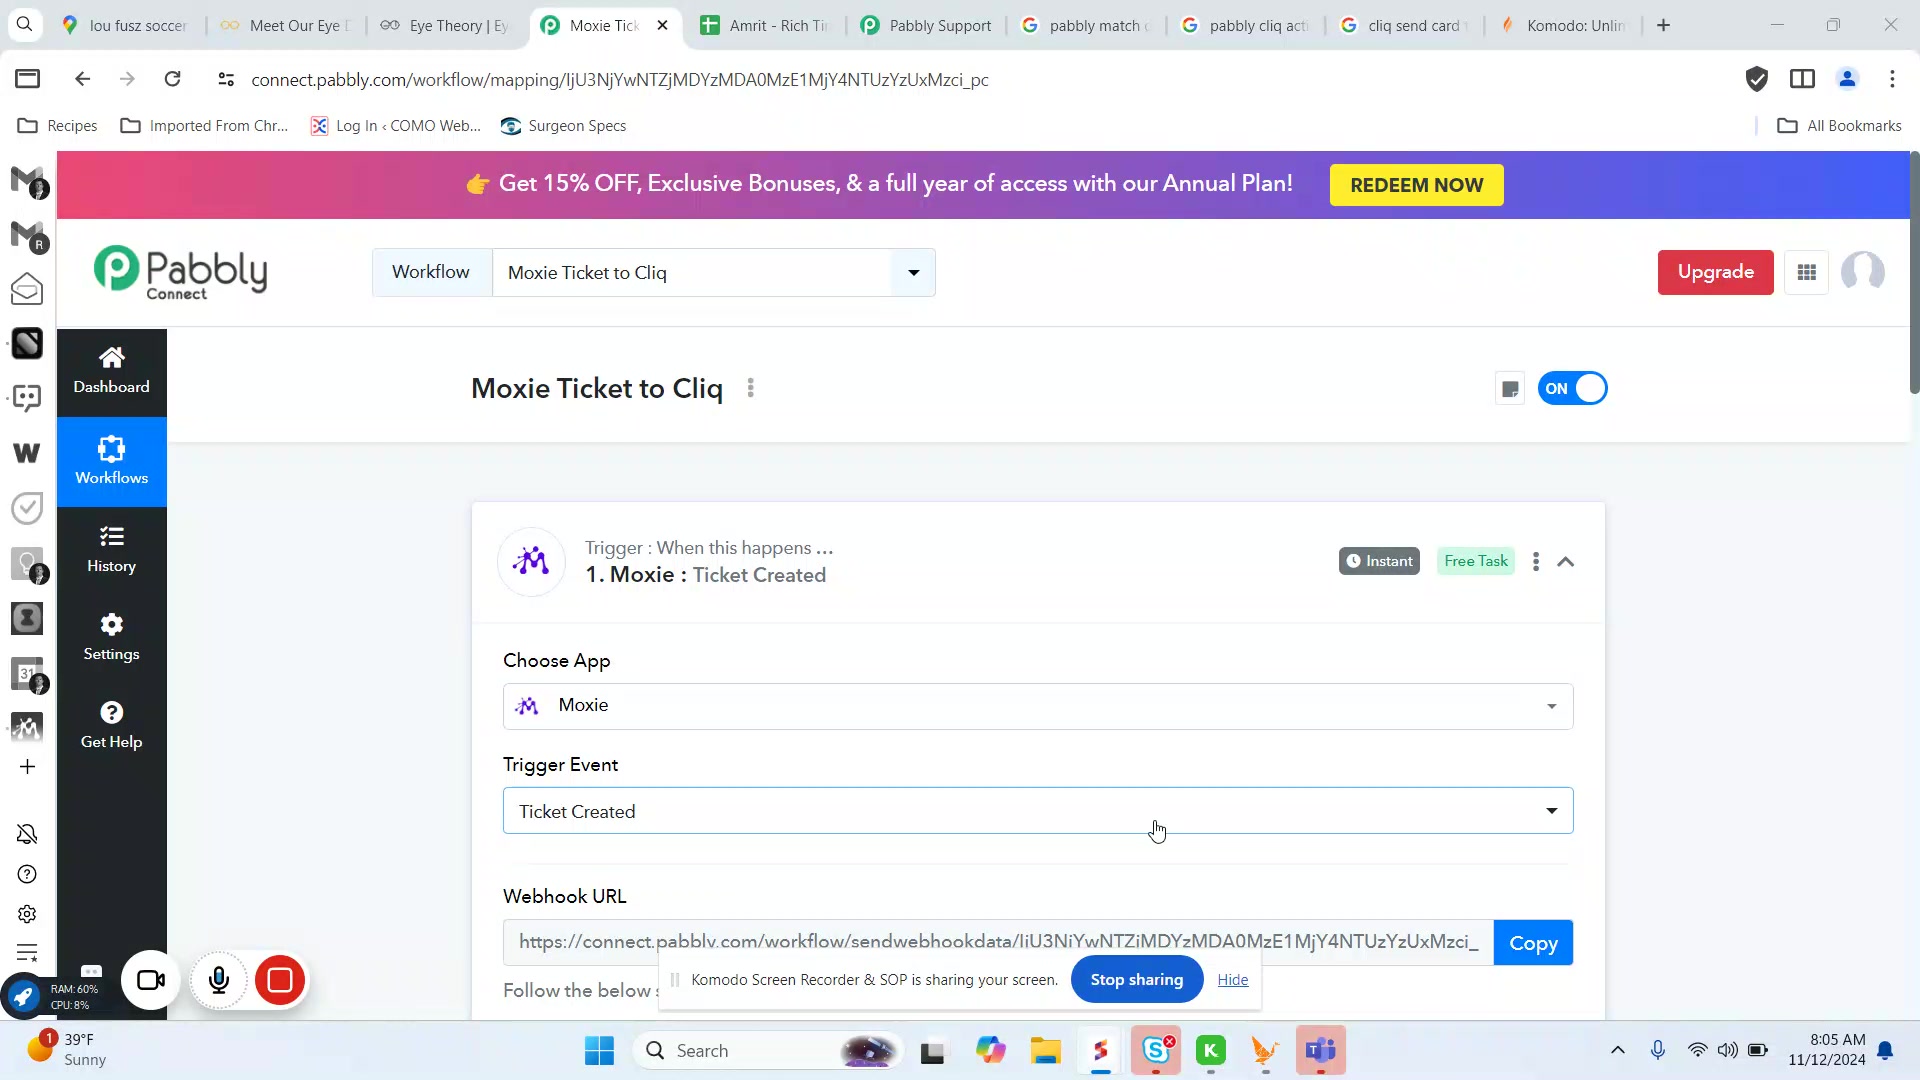The image size is (1920, 1080).
Task: Click Stop sharing in the Komodo bar
Action: [1136, 980]
